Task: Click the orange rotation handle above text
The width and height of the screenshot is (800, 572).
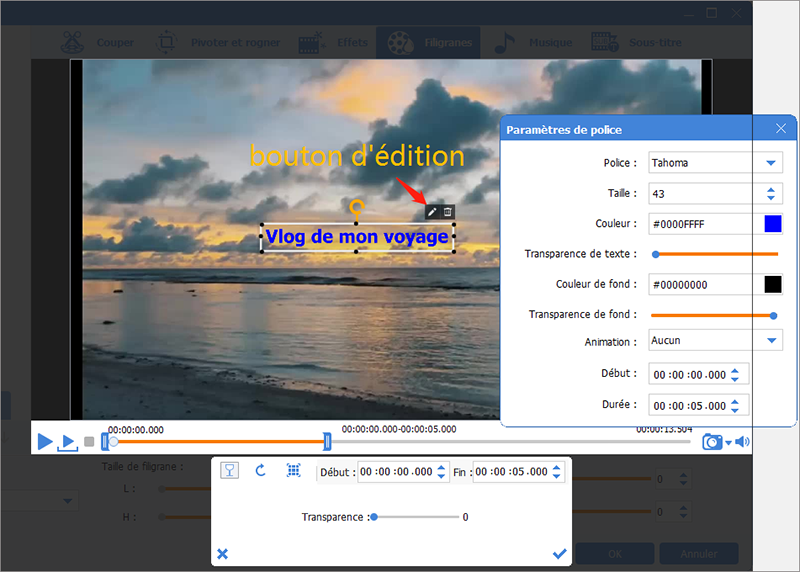Action: point(357,207)
